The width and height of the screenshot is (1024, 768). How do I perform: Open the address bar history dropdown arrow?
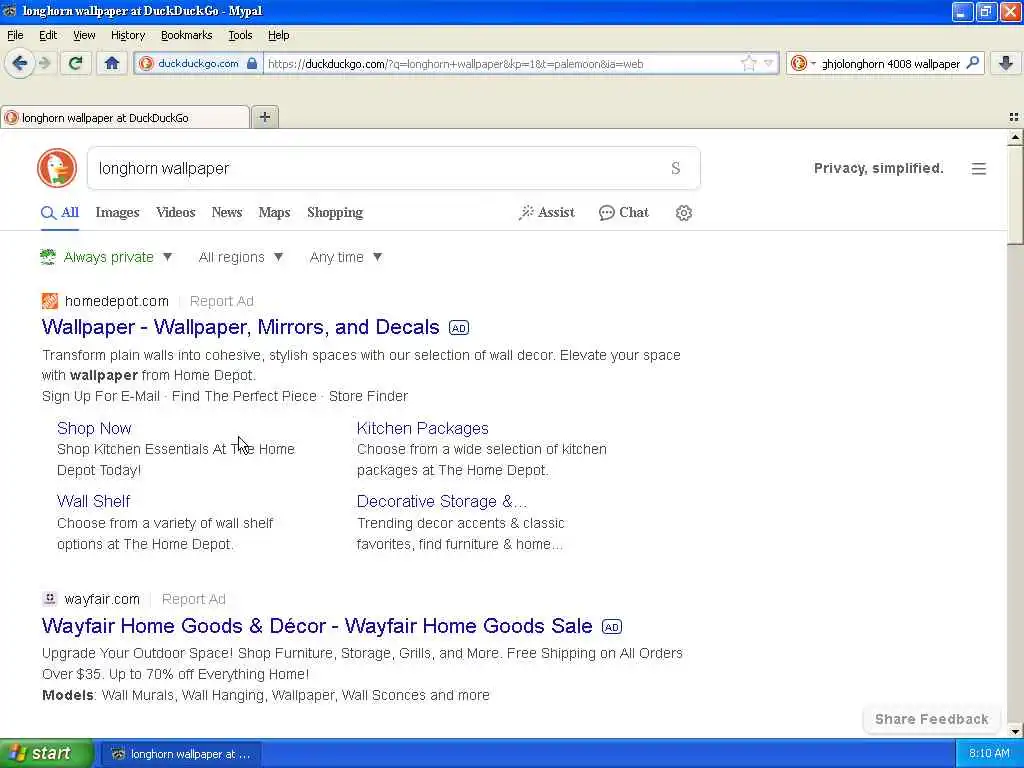[x=769, y=63]
